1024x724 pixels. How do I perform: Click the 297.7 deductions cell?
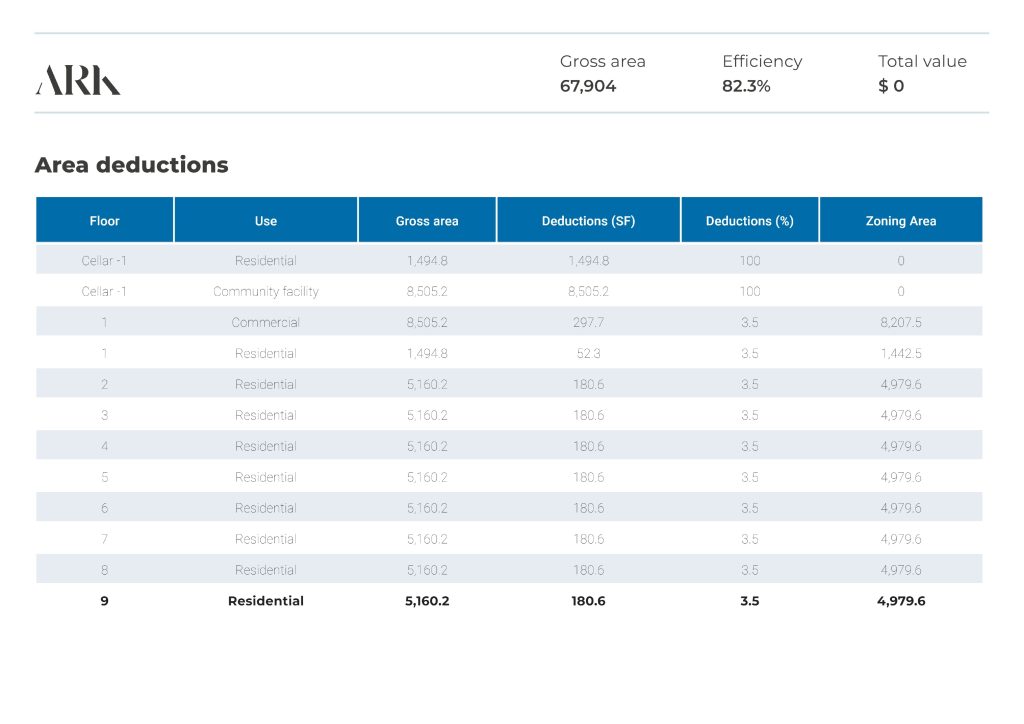588,323
